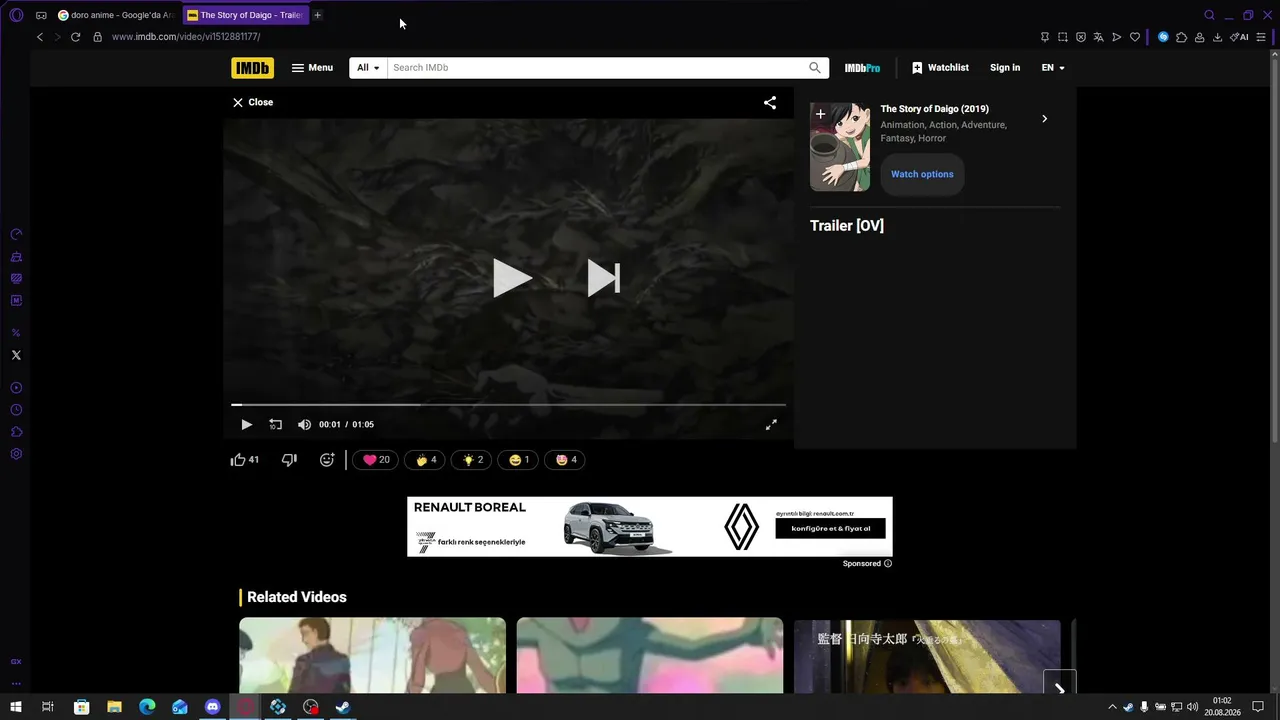This screenshot has width=1280, height=720.
Task: Dislike the trailer with thumbs down
Action: click(x=289, y=460)
